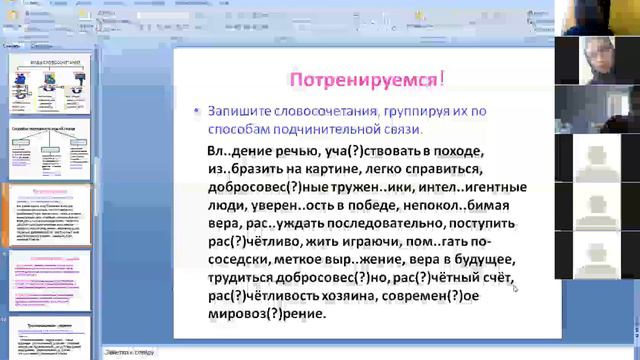Click the phrase трудиться добросовес(?)но
The width and height of the screenshot is (640, 360).
(297, 278)
